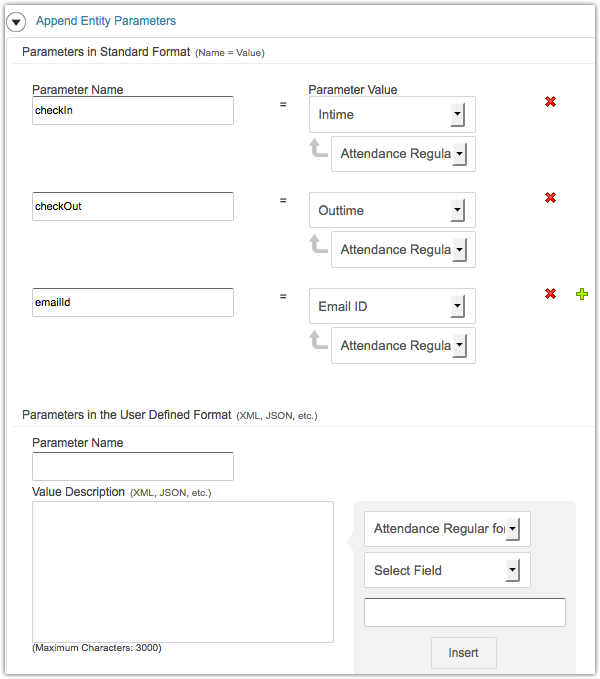Open the Outtime parameter value dropdown

click(392, 210)
